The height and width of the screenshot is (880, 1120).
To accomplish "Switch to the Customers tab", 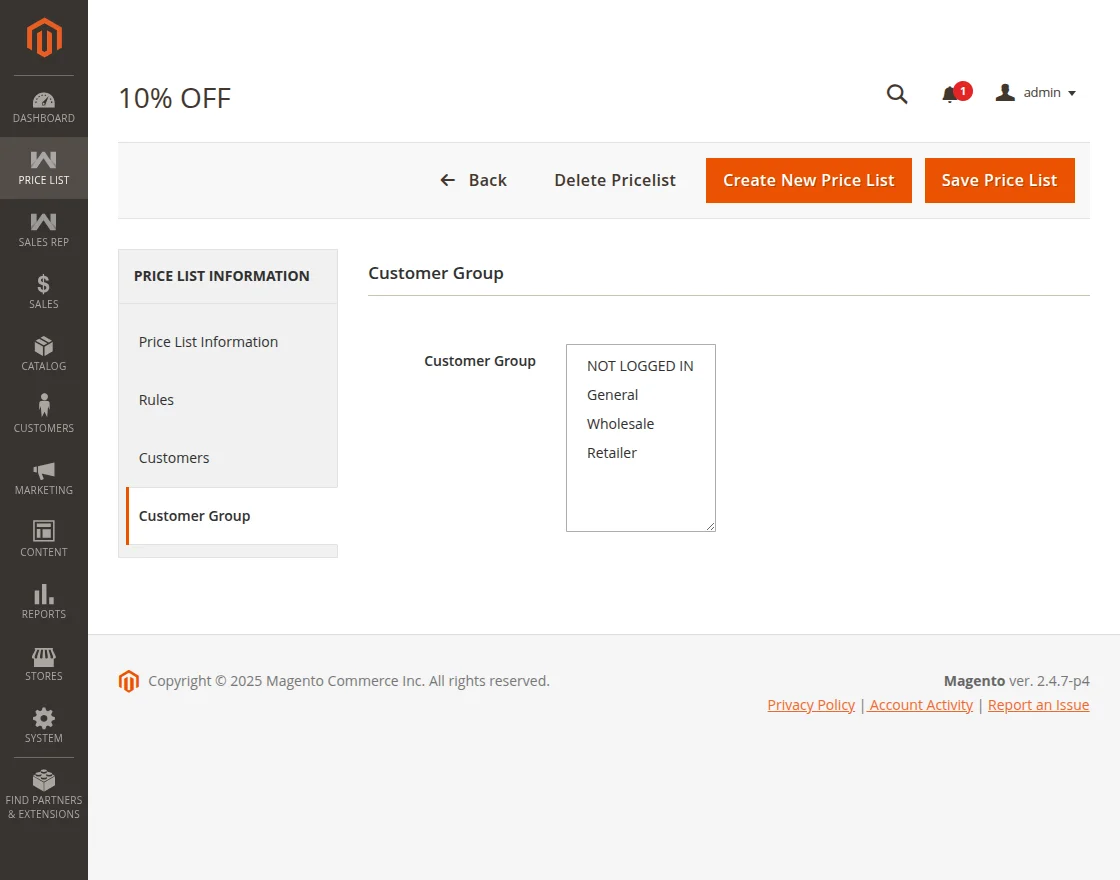I will pos(229,458).
